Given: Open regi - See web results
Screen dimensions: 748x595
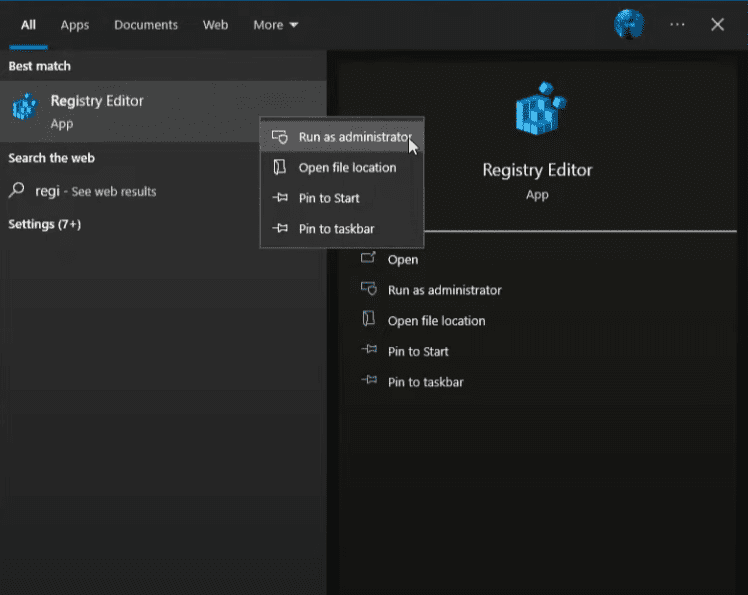Looking at the screenshot, I should click(x=95, y=191).
